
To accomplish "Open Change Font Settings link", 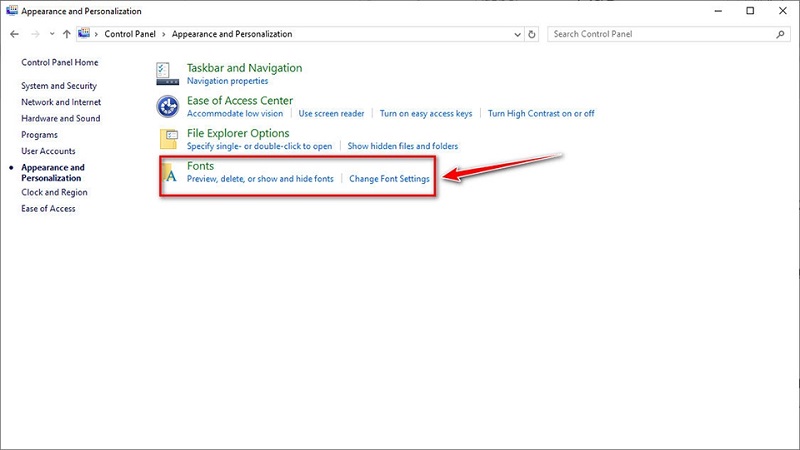I will pyautogui.click(x=389, y=179).
